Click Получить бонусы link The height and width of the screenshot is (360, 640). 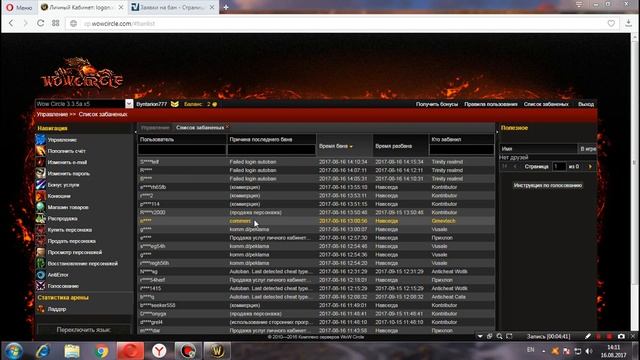coord(437,104)
